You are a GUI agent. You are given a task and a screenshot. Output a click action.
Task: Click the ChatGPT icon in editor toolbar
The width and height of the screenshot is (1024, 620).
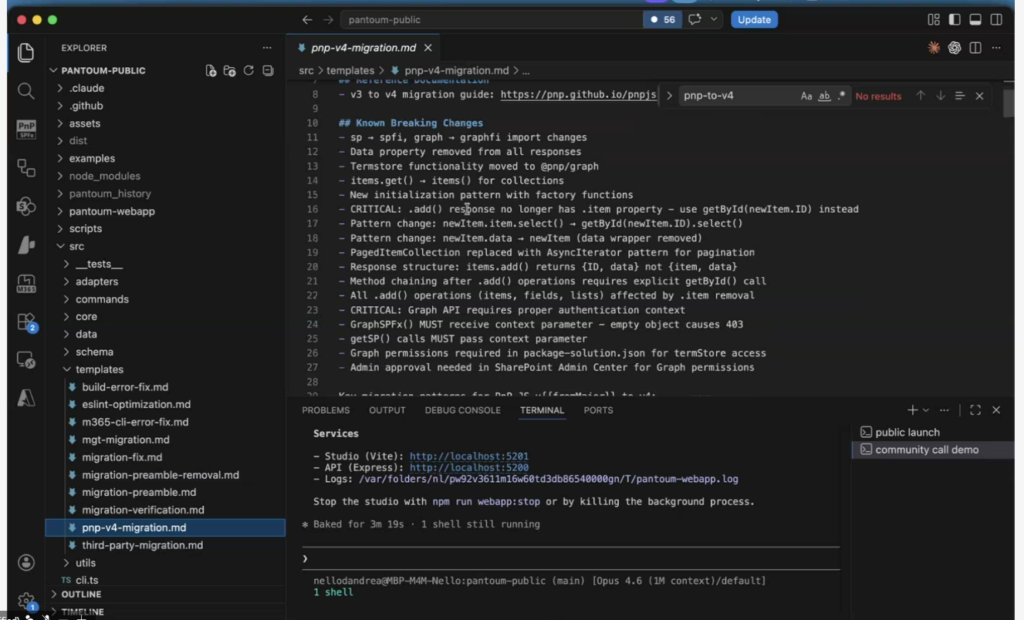click(955, 47)
